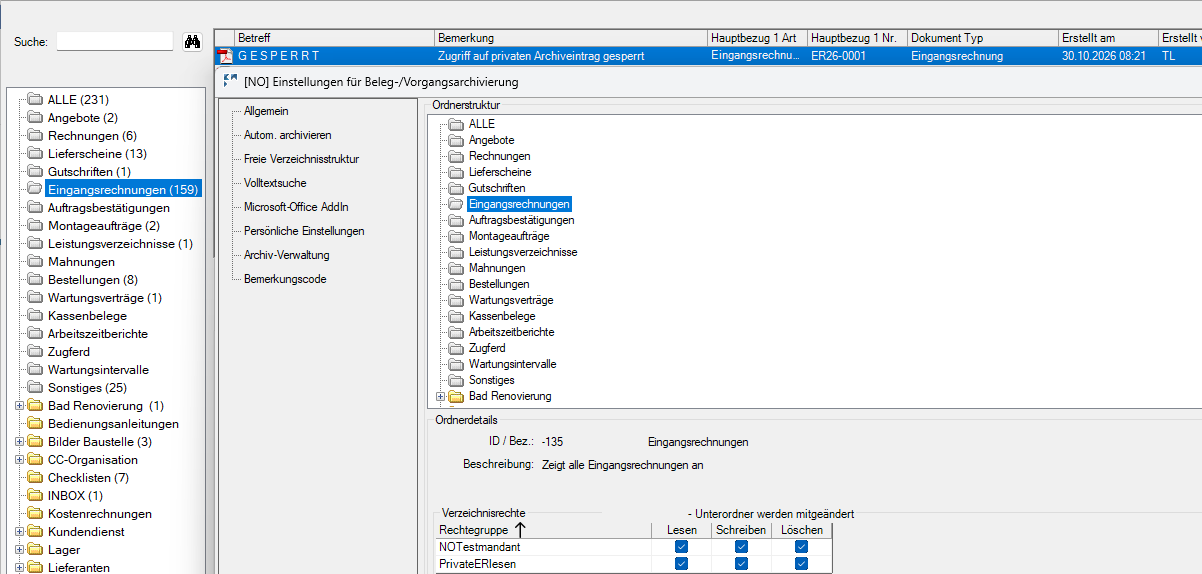The image size is (1202, 574).
Task: Click the Rechnungen (6) folder icon
Action: 36,136
